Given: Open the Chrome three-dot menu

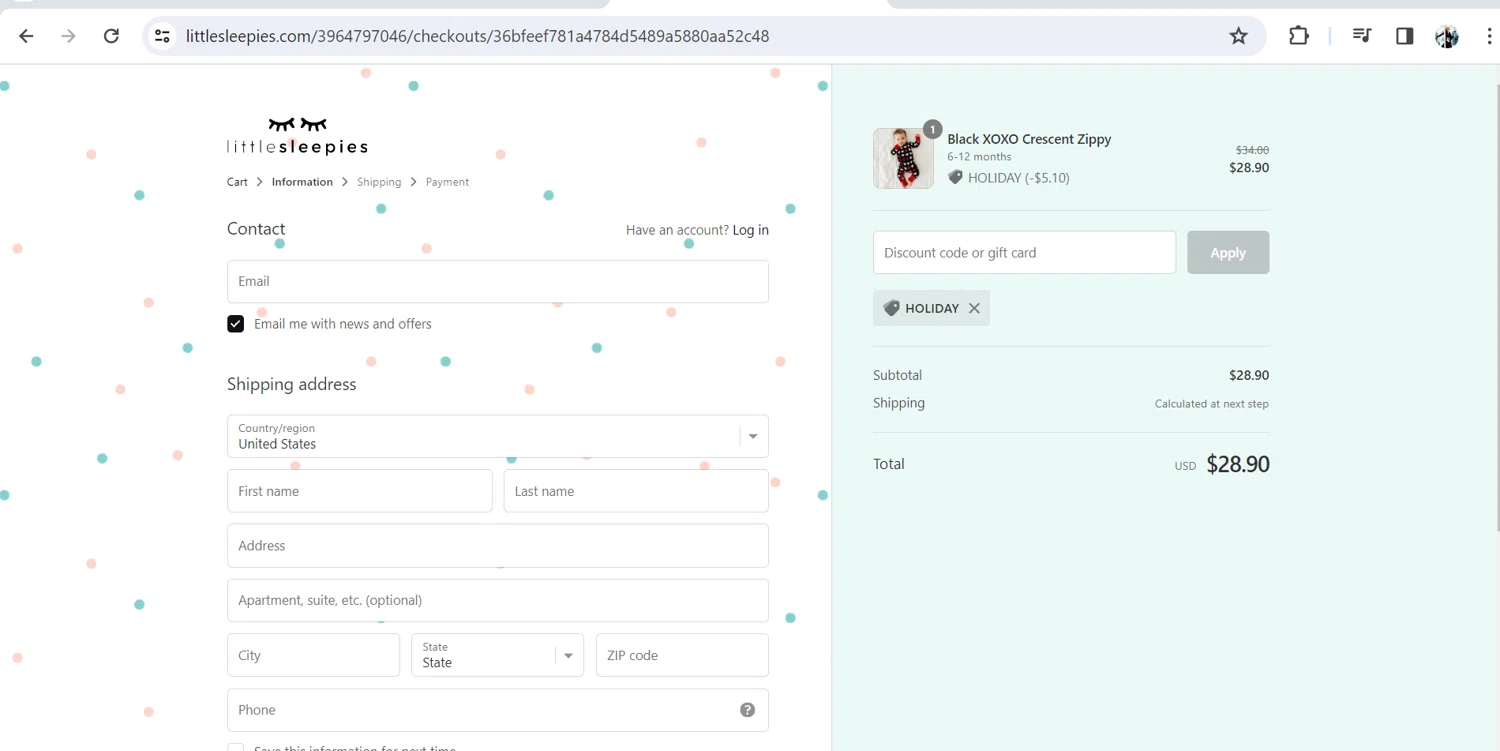Looking at the screenshot, I should coord(1490,36).
